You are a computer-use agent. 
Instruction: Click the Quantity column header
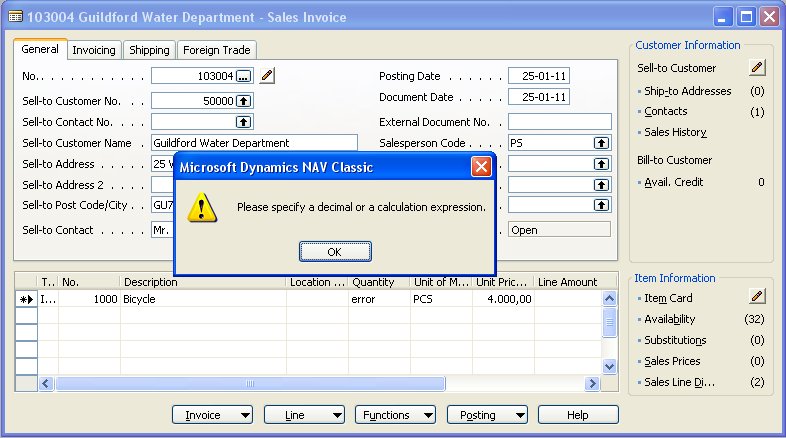(x=379, y=282)
